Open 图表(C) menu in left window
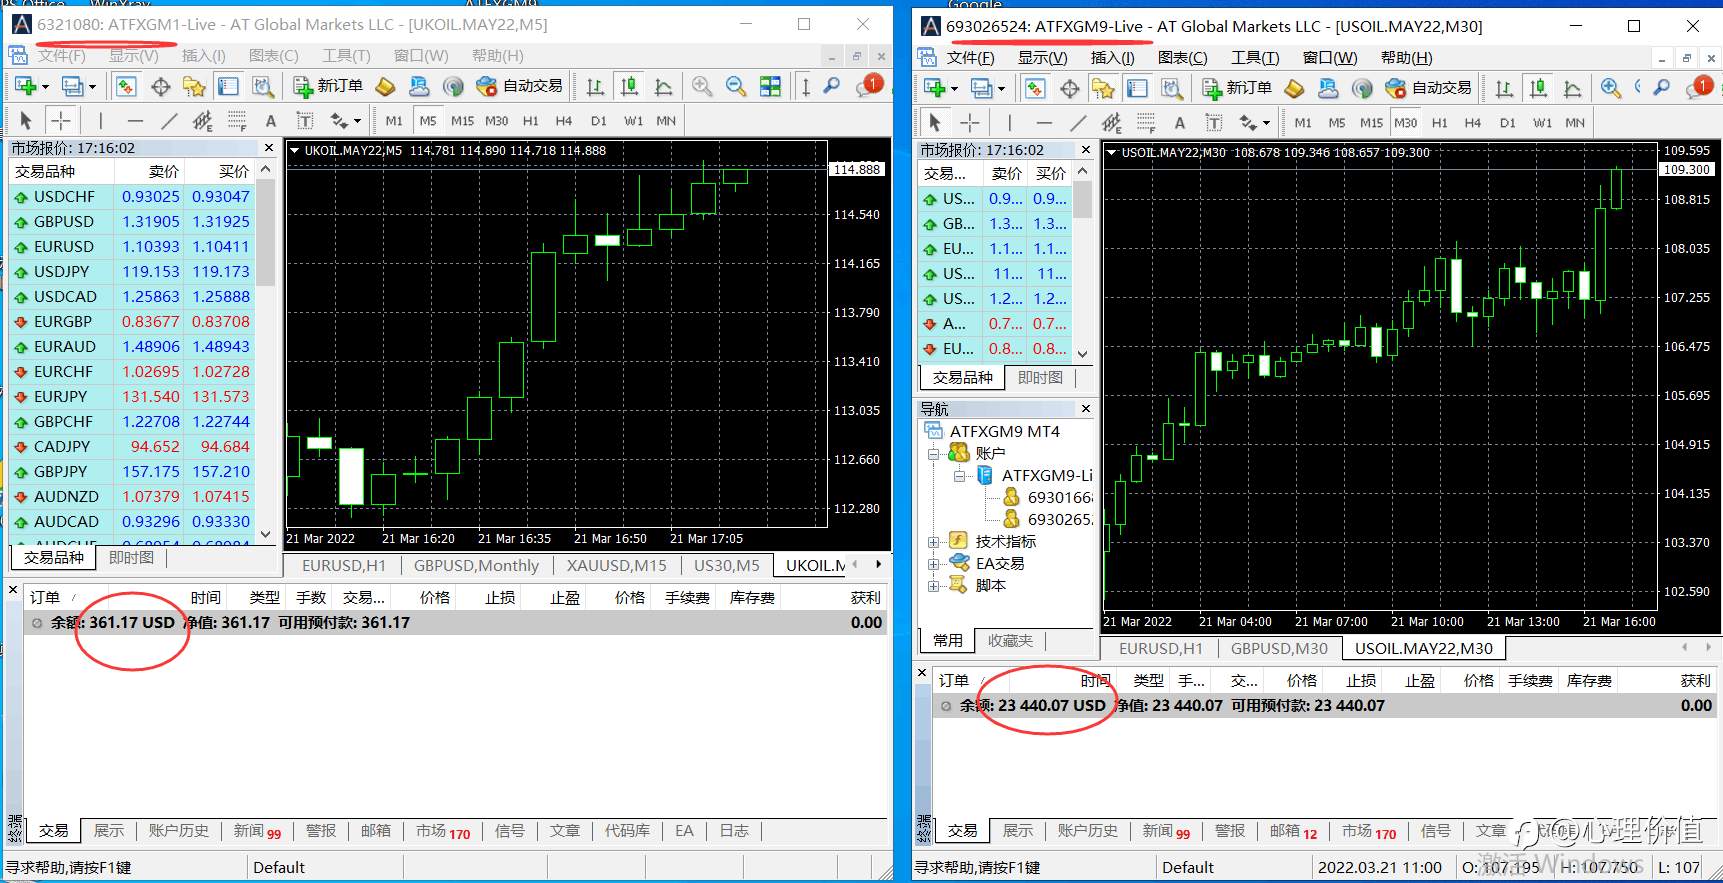1723x883 pixels. 274,56
